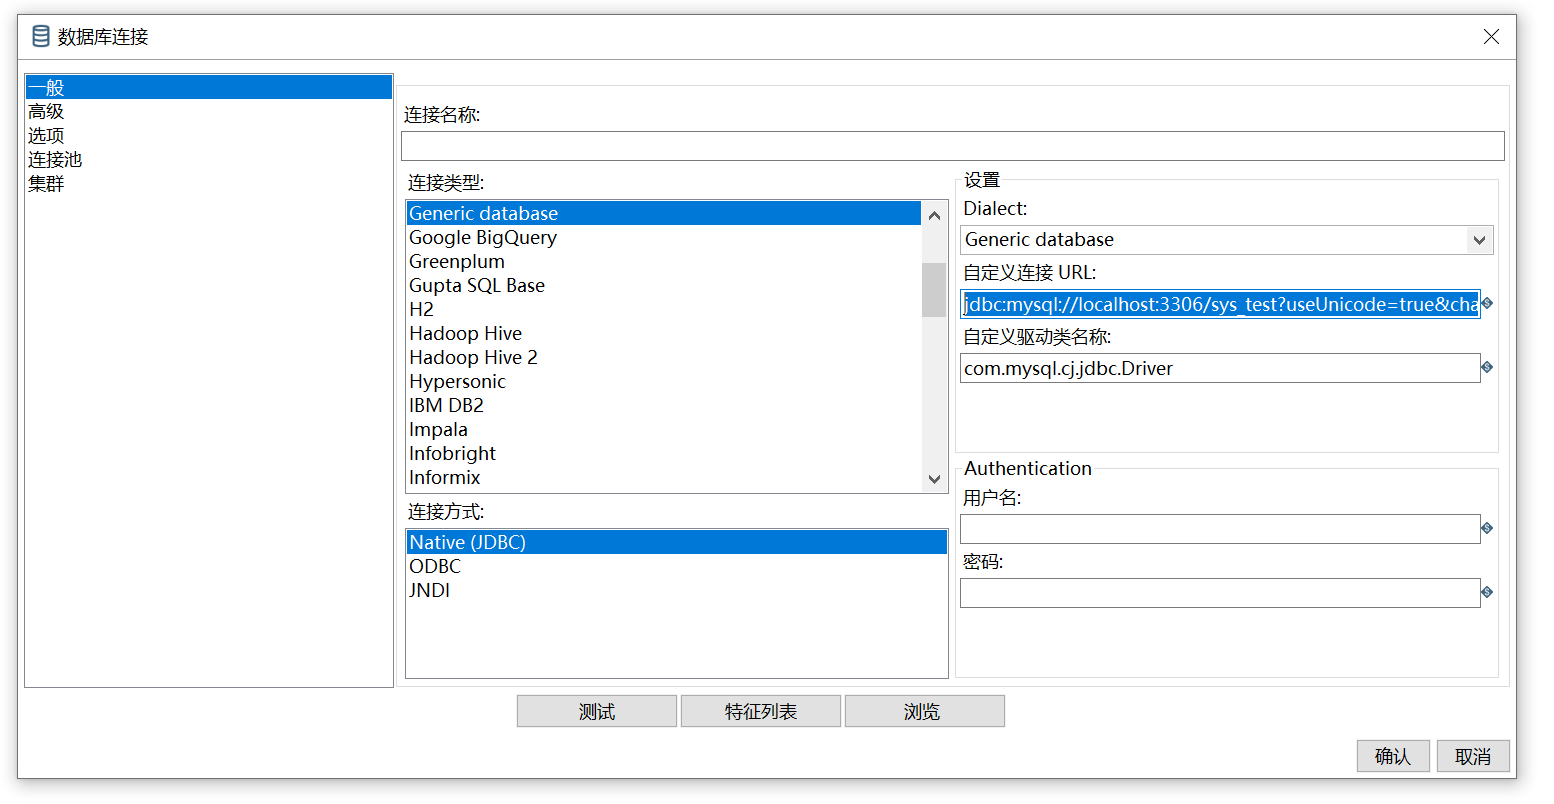The height and width of the screenshot is (804, 1554).
Task: Click variable icon beside driver class field
Action: pos(1487,367)
